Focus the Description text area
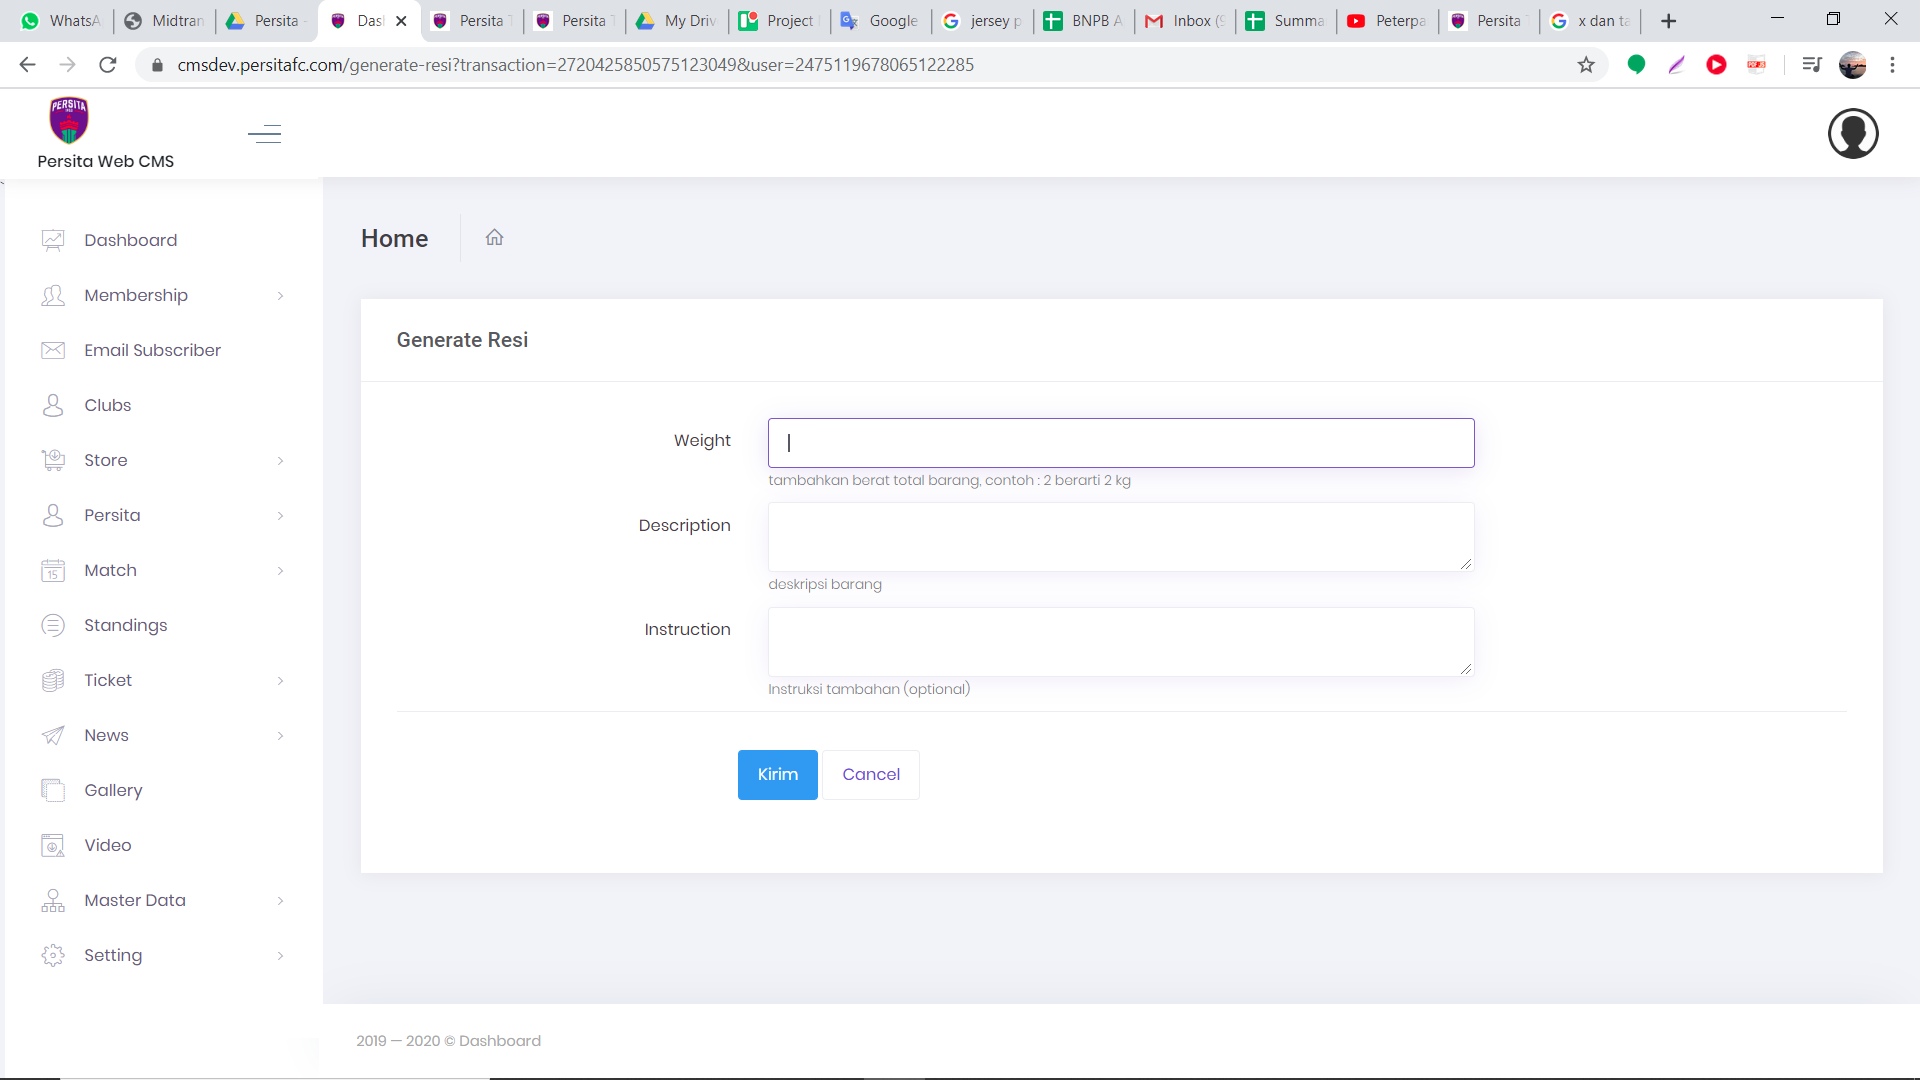The image size is (1920, 1080). click(1120, 537)
